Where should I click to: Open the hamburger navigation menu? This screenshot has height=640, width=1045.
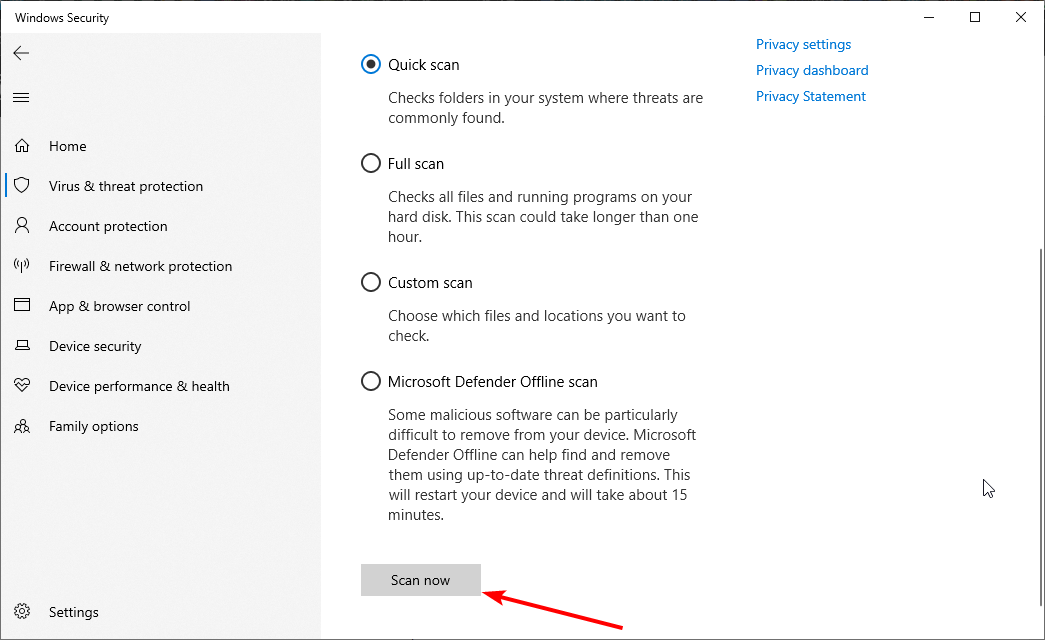[x=21, y=97]
